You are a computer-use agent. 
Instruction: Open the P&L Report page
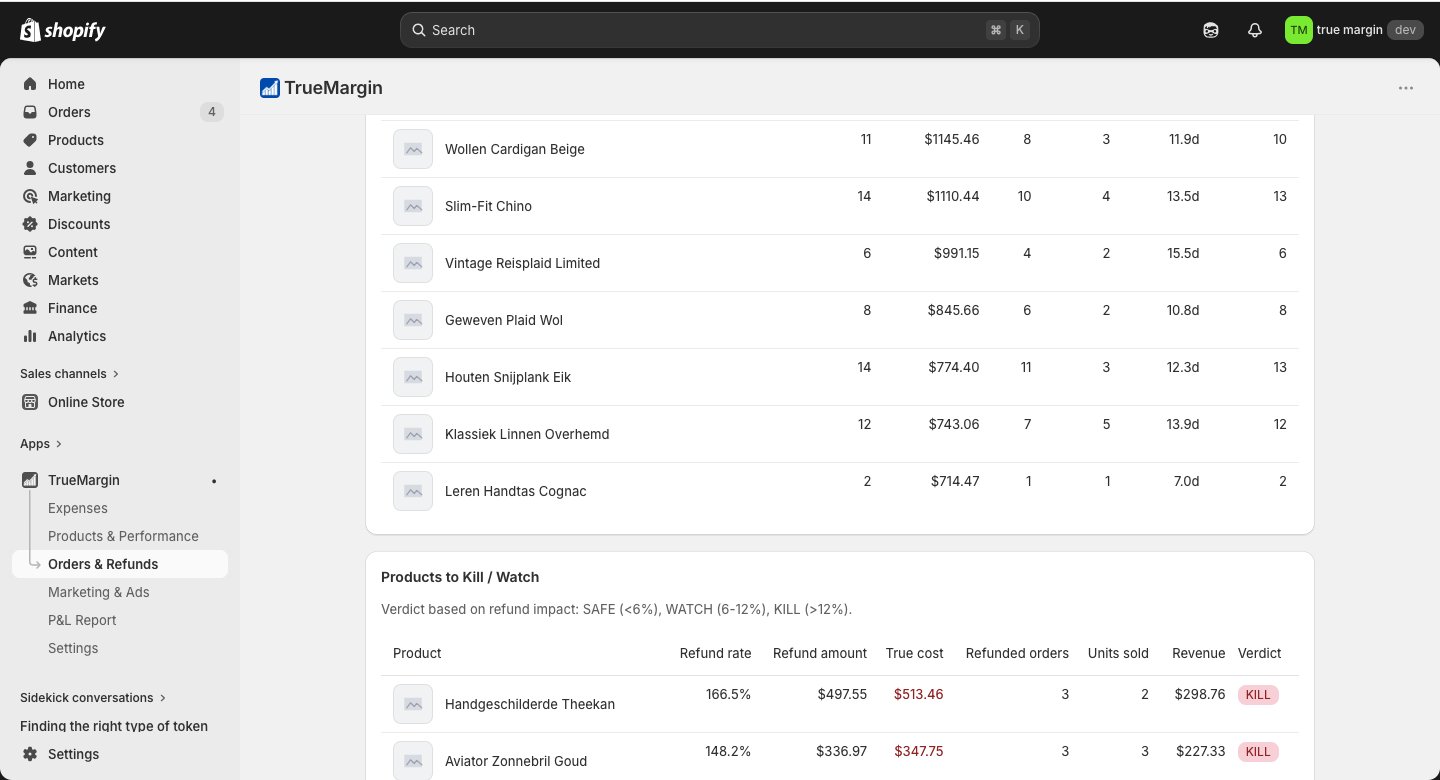pyautogui.click(x=82, y=620)
